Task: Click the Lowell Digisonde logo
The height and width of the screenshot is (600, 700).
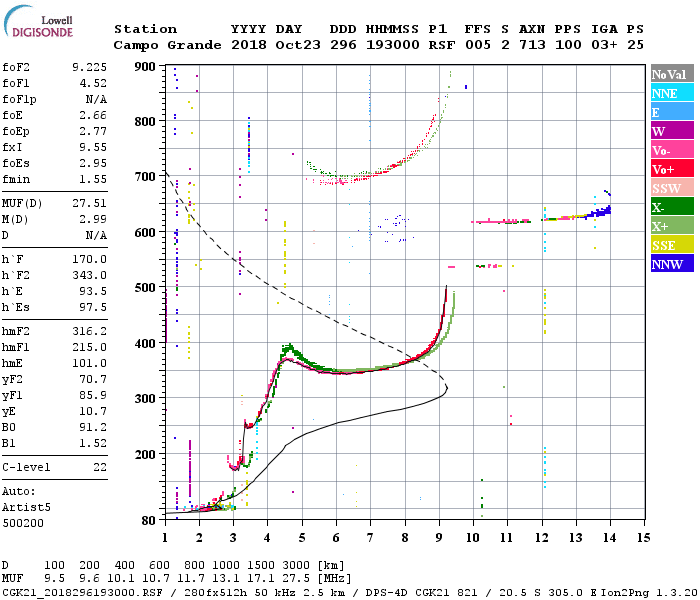Action: [38, 21]
